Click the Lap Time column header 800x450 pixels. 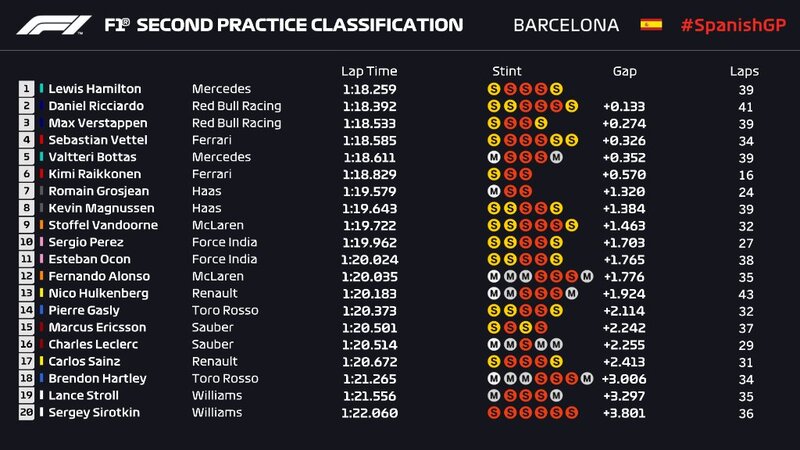click(369, 71)
